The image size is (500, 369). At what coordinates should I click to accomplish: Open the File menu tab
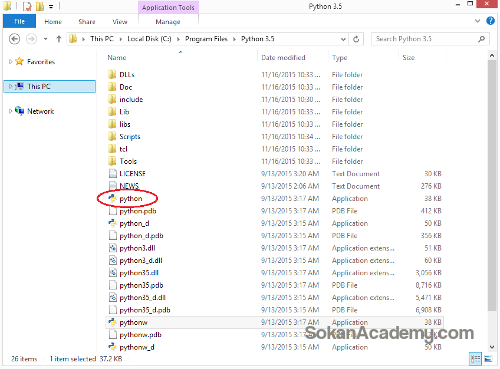click(x=19, y=21)
